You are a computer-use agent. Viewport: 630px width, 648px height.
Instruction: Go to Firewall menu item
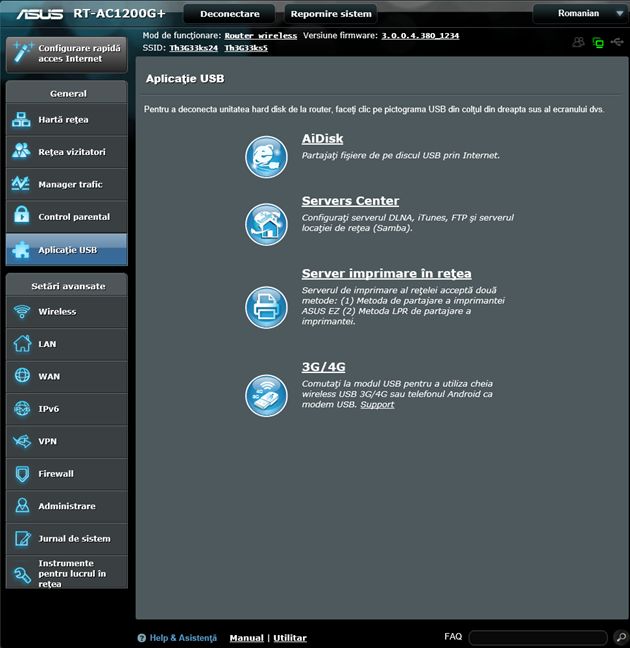point(66,474)
